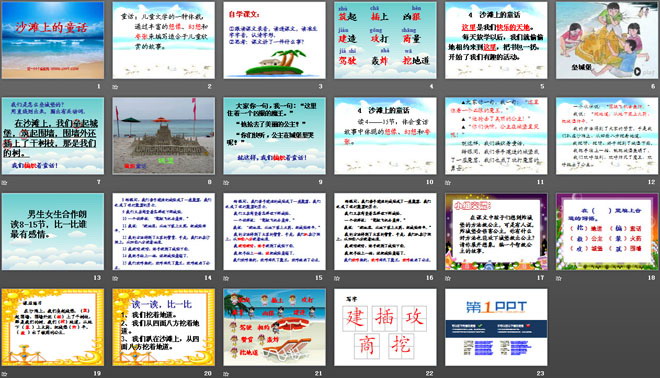Click slide number label 10
Image resolution: width=660 pixels, height=378 pixels.
click(429, 182)
